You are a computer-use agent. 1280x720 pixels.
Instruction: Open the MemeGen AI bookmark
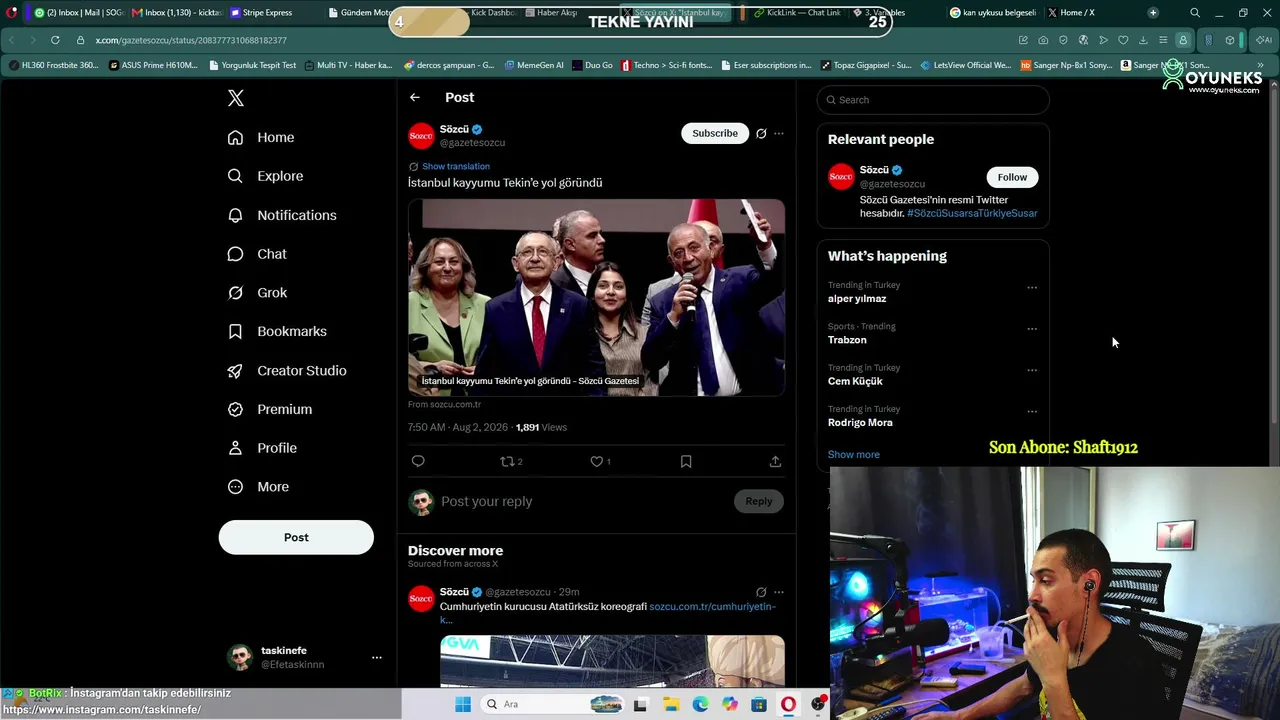tap(534, 65)
